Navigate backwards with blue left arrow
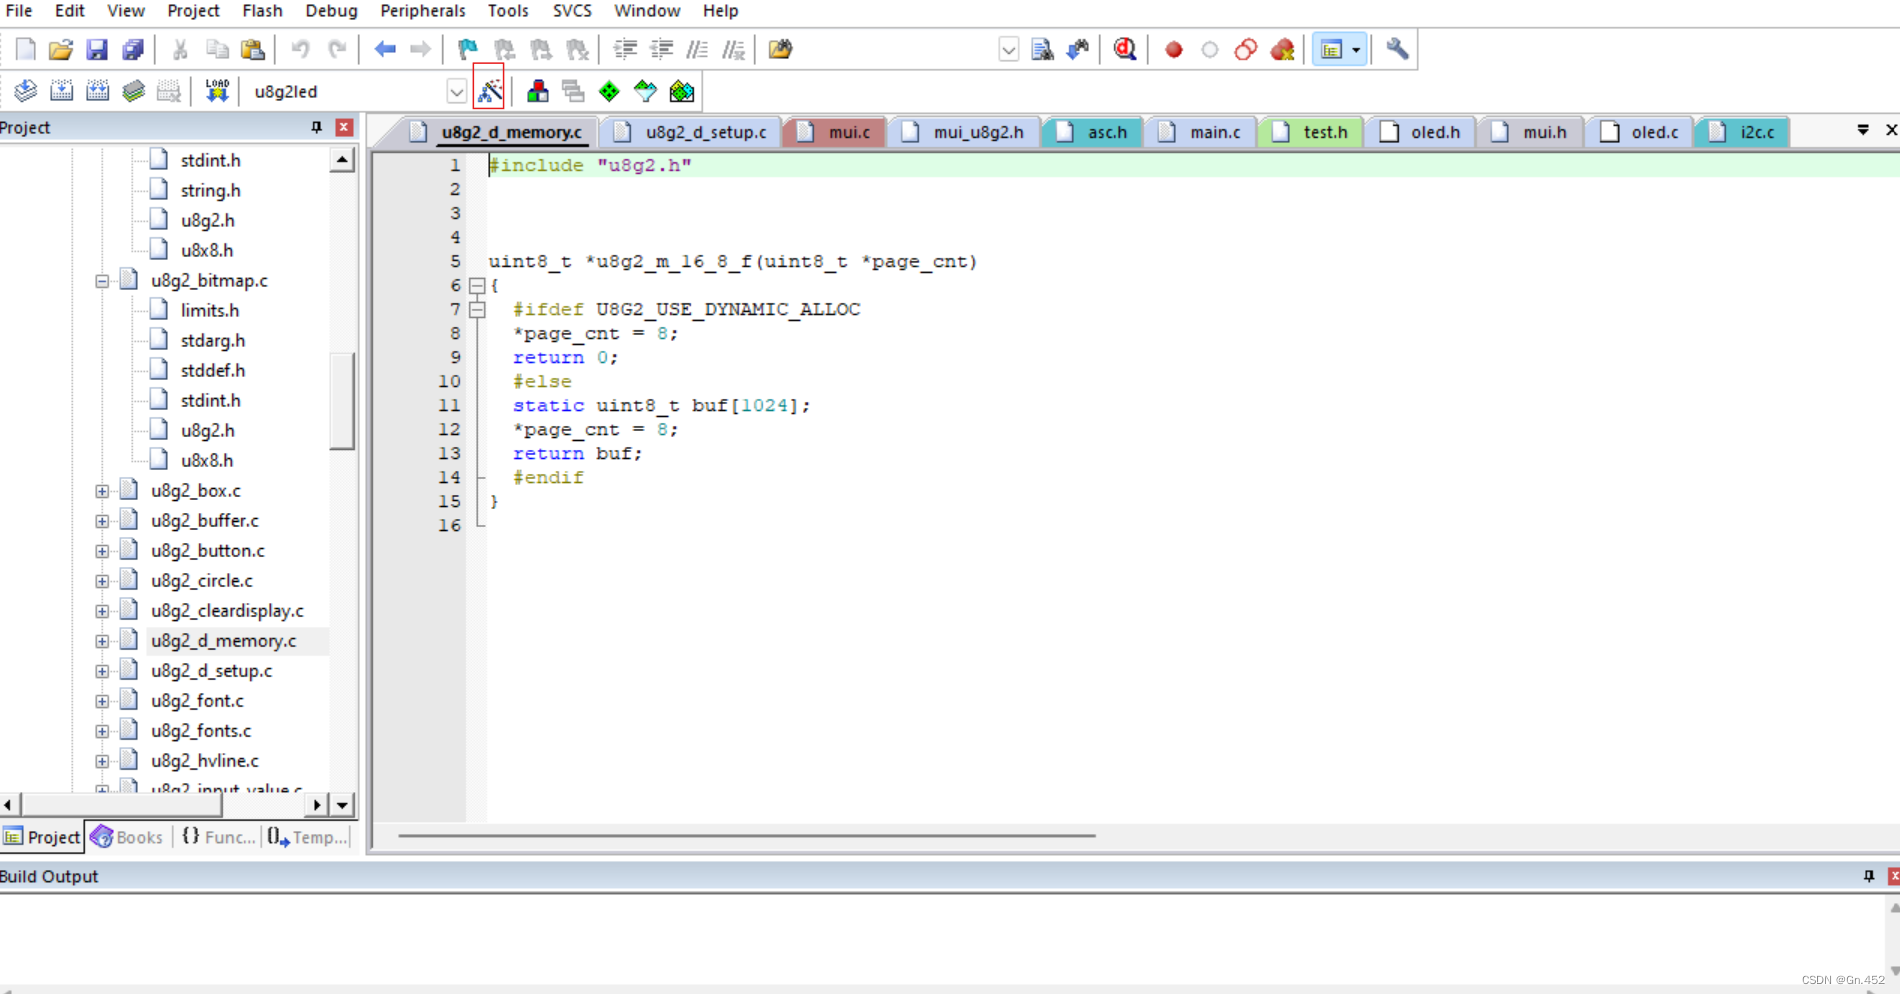 point(385,49)
